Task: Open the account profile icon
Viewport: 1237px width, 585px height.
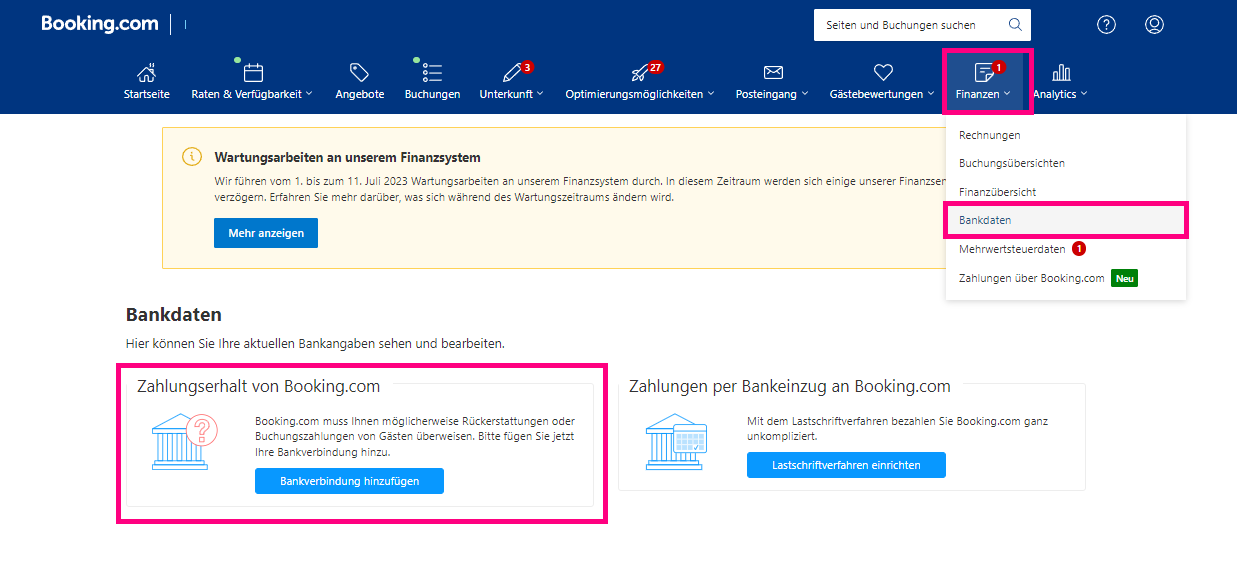Action: (x=1154, y=25)
